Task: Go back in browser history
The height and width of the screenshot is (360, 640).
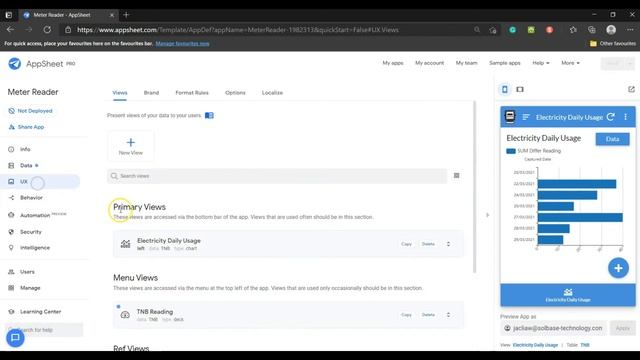Action: tap(10, 30)
